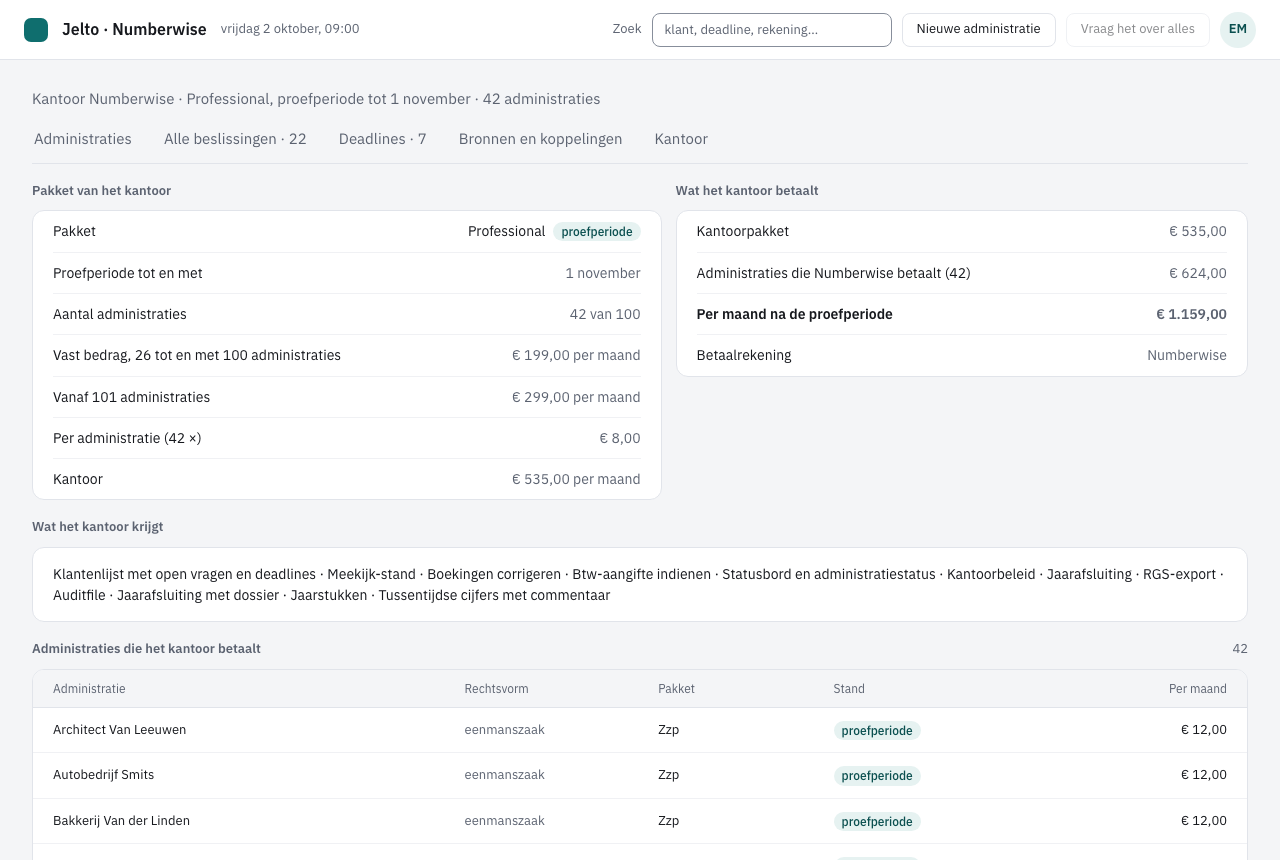Screen dimensions: 1280x860
Task: Focus the search field for klant, deadline, rekening
Action: coord(772,30)
